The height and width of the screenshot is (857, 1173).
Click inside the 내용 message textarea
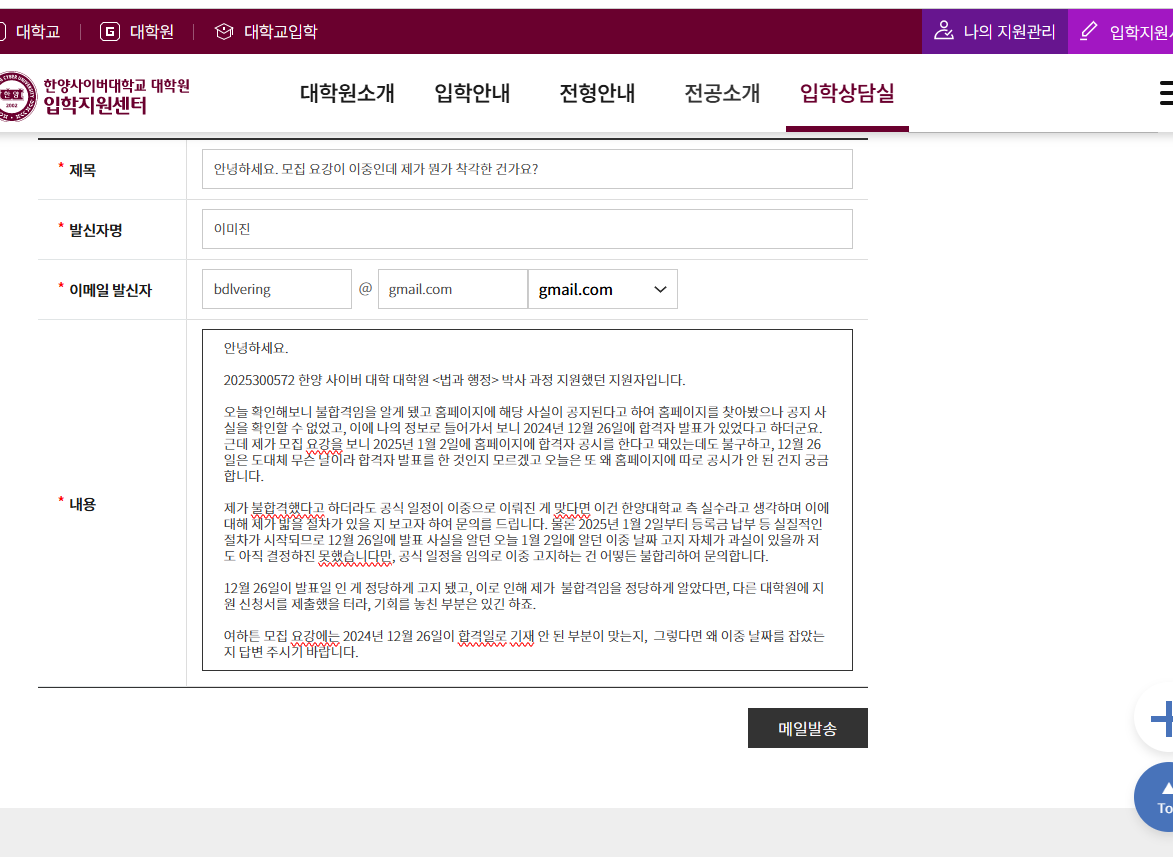[x=528, y=500]
